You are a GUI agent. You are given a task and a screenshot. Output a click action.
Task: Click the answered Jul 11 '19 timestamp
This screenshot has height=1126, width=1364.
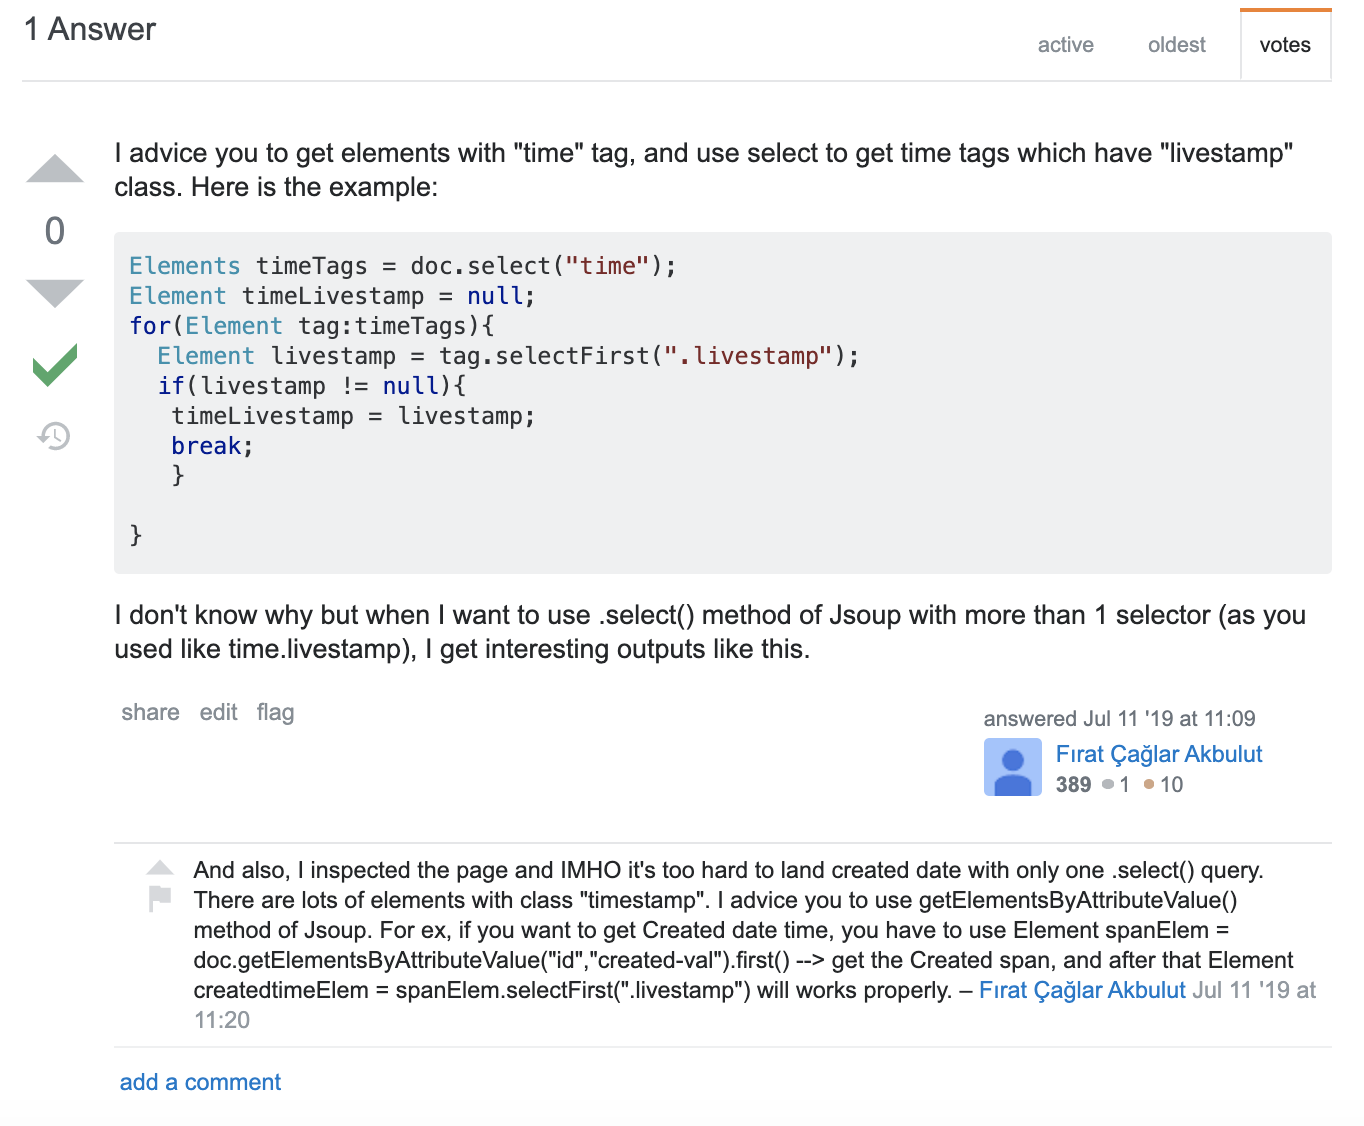[x=1119, y=718]
